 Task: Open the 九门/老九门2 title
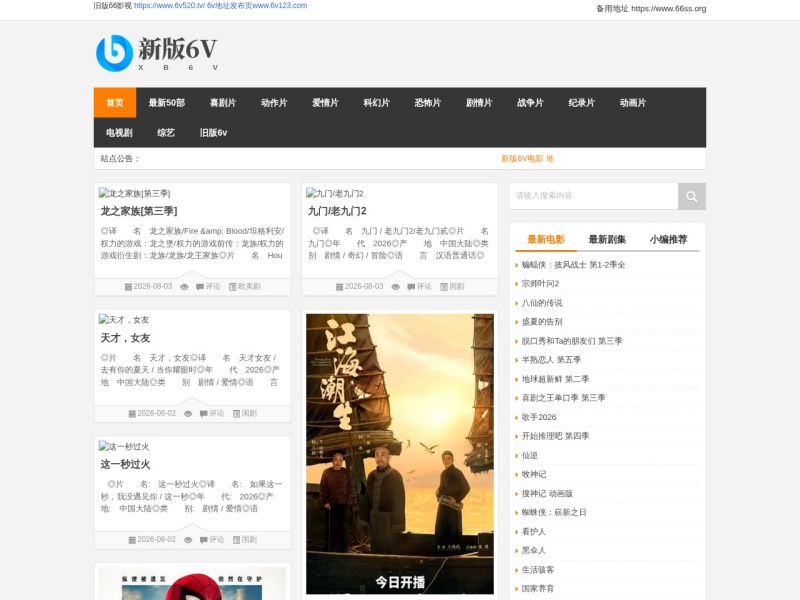337,211
